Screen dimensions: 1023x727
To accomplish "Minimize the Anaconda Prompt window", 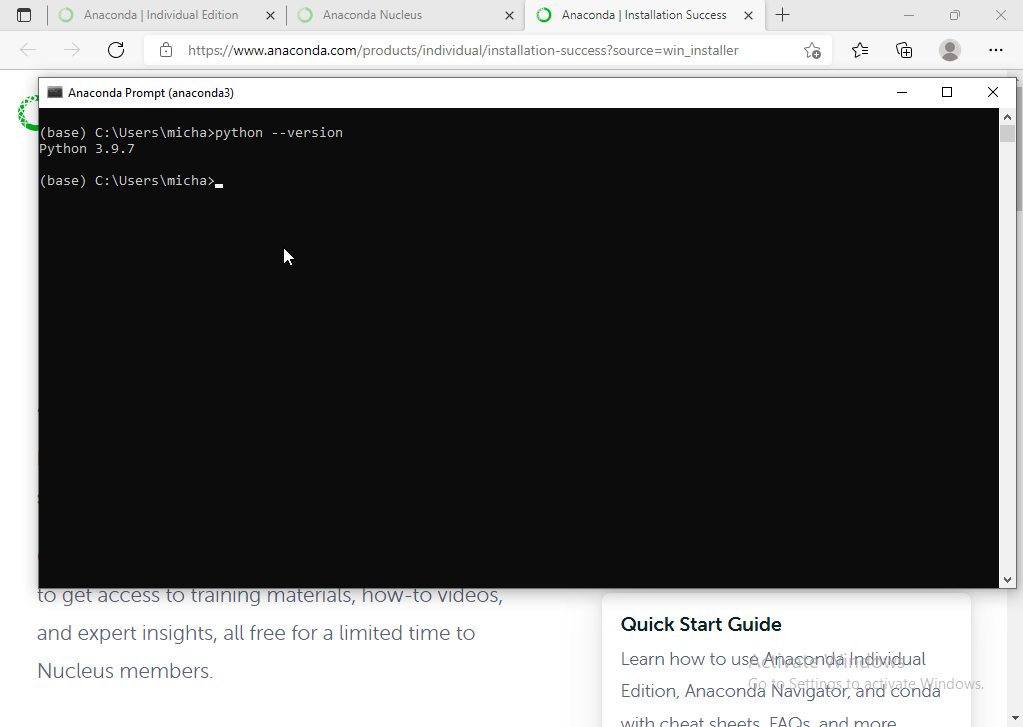I will click(x=902, y=93).
